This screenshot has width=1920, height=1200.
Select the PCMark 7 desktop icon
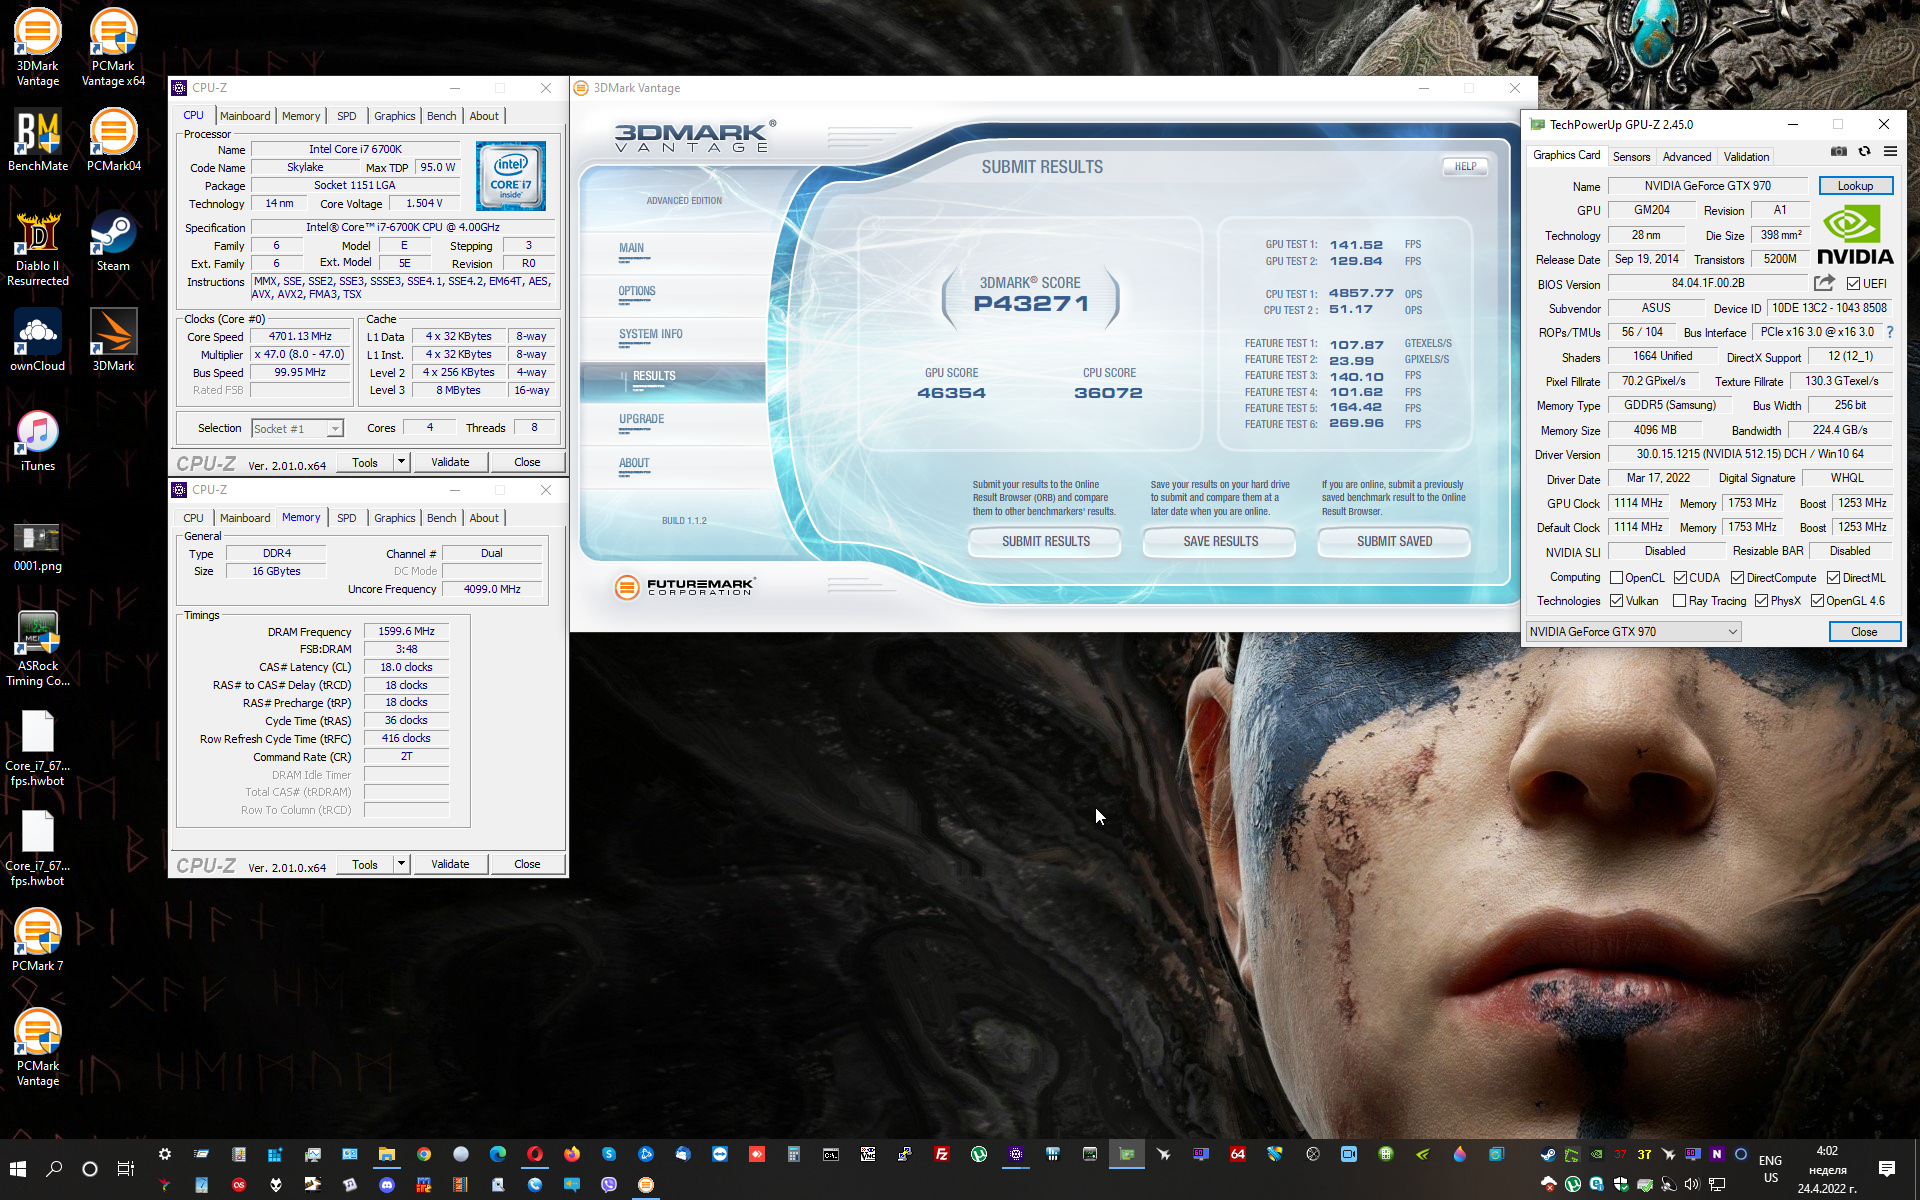point(38,941)
